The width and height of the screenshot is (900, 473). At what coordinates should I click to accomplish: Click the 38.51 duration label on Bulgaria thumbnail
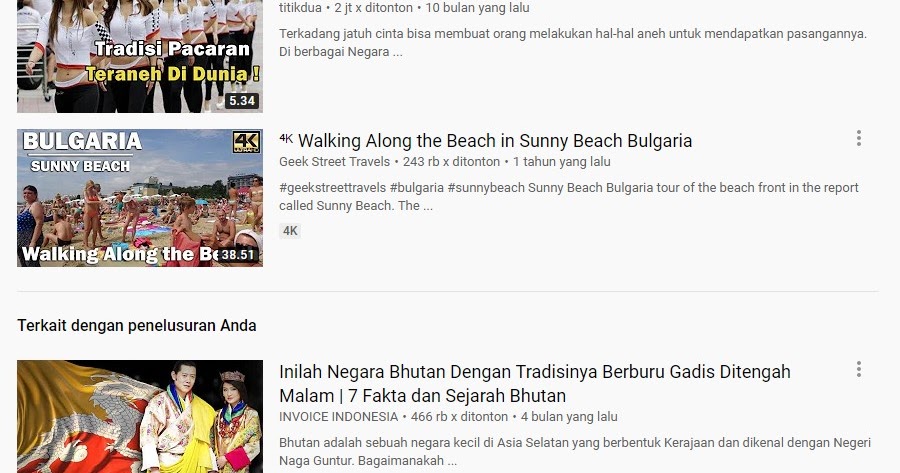pyautogui.click(x=238, y=254)
